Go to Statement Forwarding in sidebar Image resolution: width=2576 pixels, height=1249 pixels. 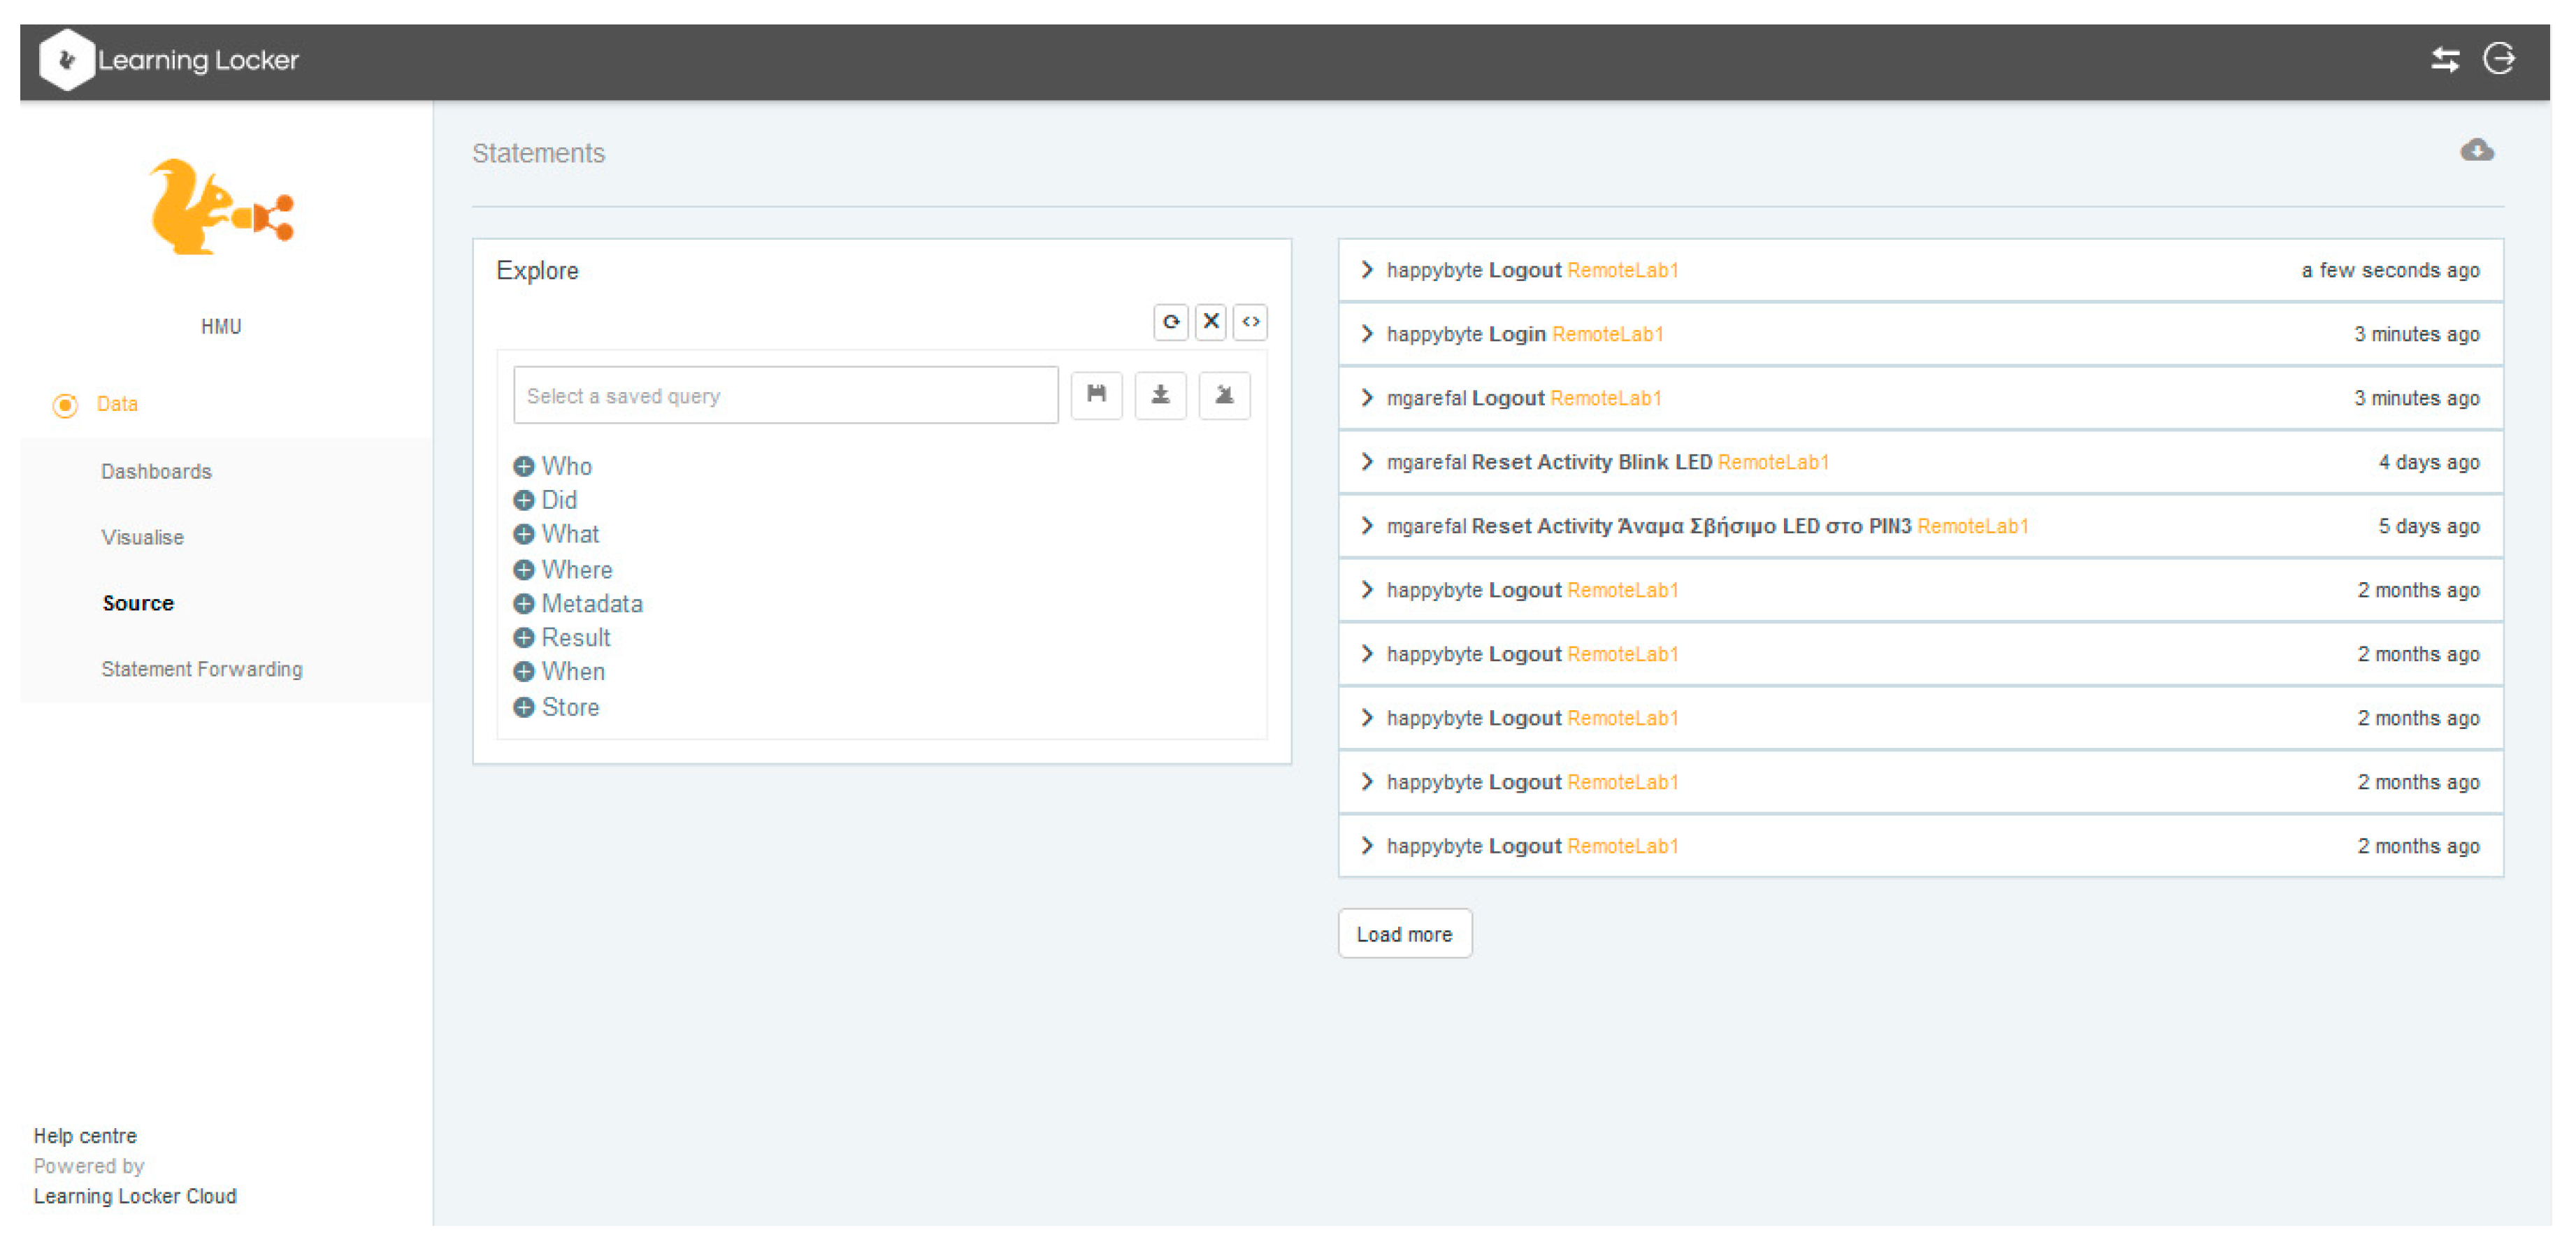tap(201, 669)
